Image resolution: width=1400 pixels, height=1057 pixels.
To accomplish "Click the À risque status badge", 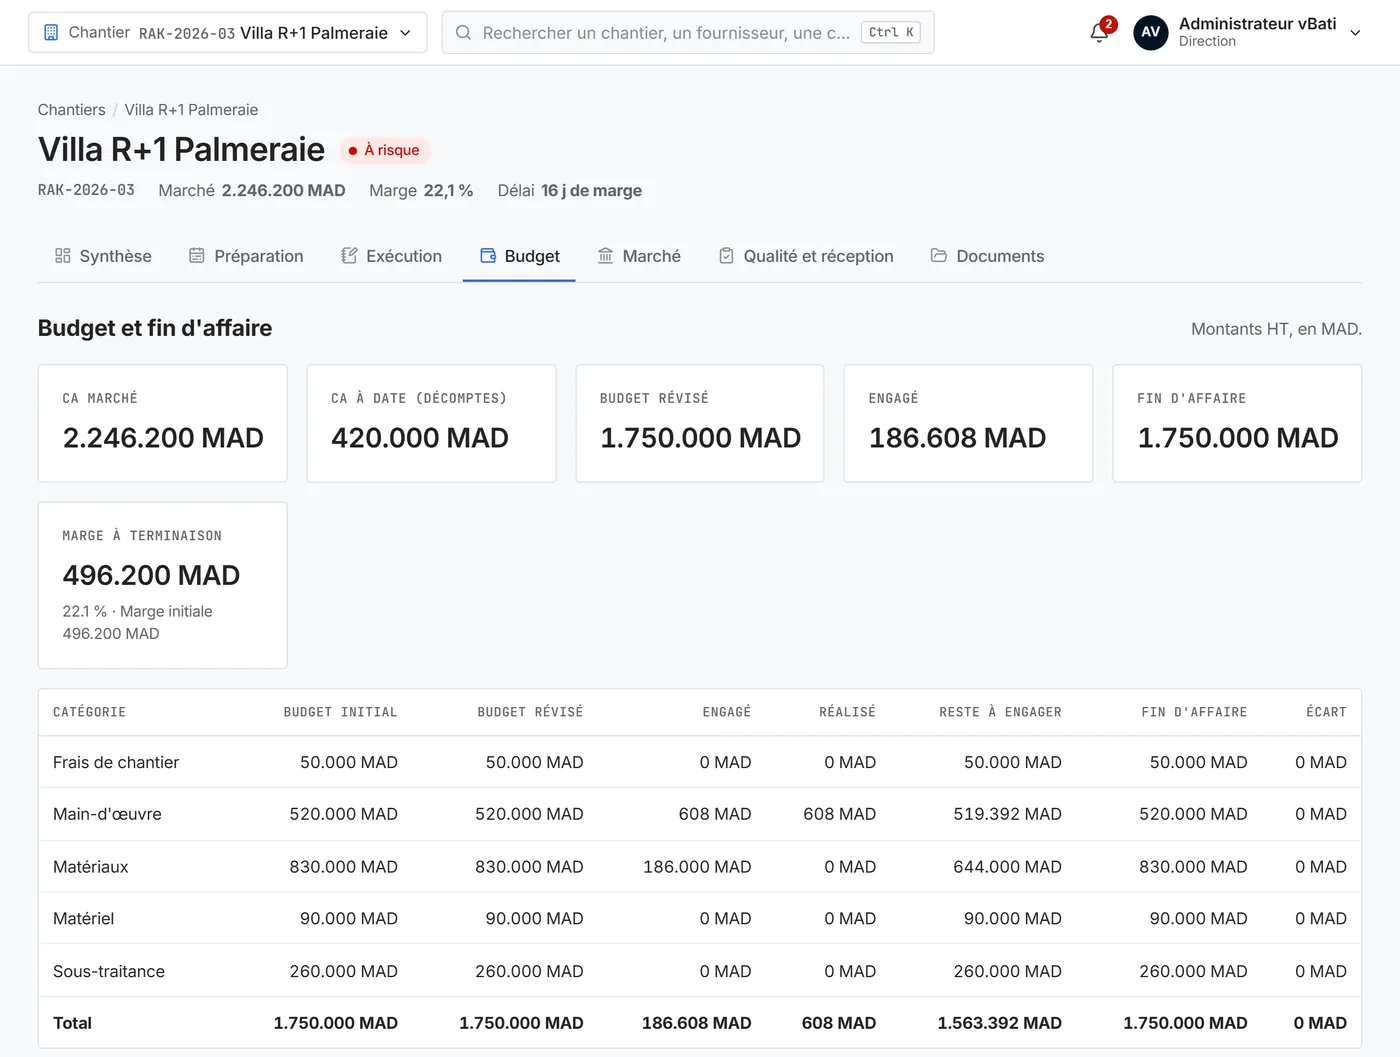I will coord(385,150).
